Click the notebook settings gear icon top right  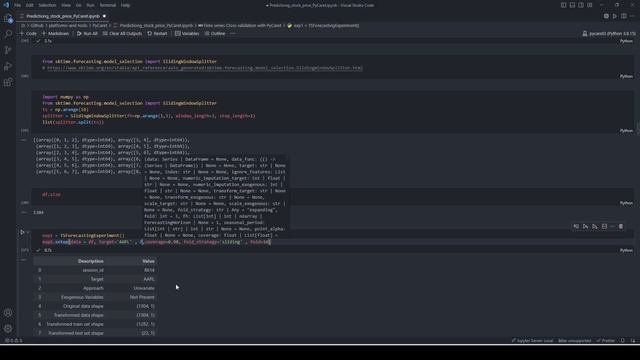606,16
